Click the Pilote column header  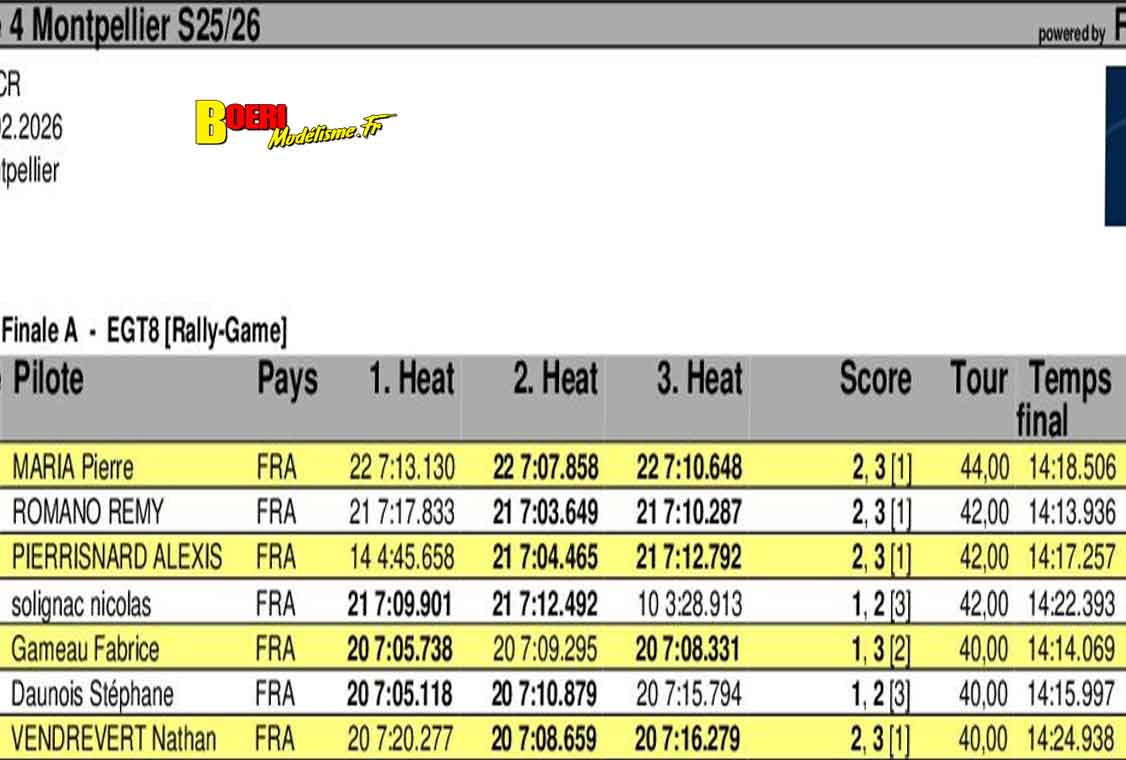click(48, 380)
